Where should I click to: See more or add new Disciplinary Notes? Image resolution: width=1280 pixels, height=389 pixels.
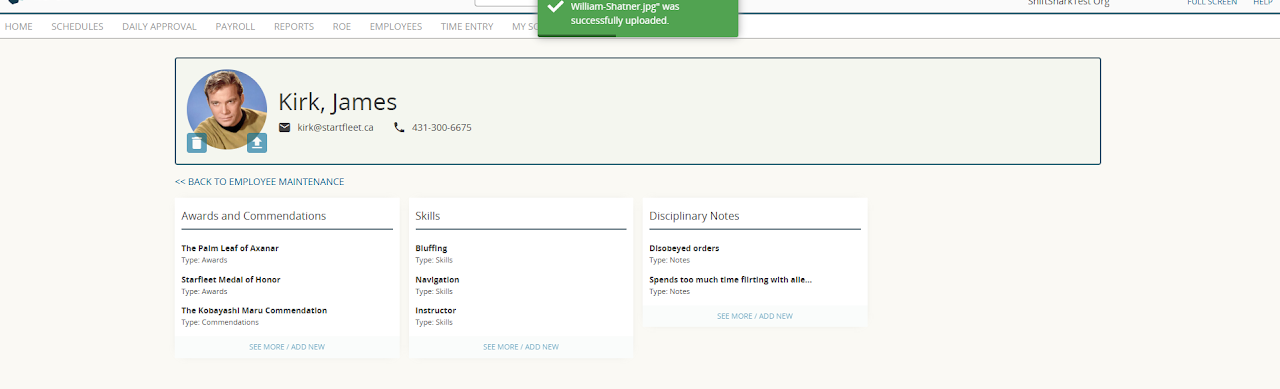click(755, 316)
